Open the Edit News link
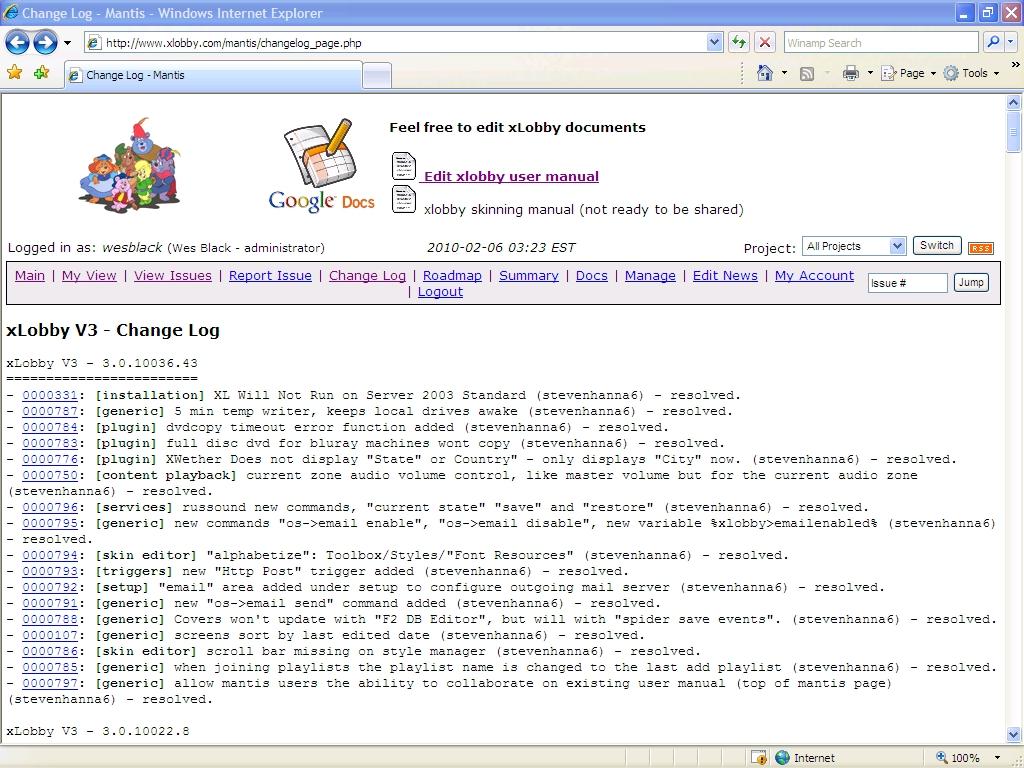Image resolution: width=1024 pixels, height=768 pixels. coord(726,276)
